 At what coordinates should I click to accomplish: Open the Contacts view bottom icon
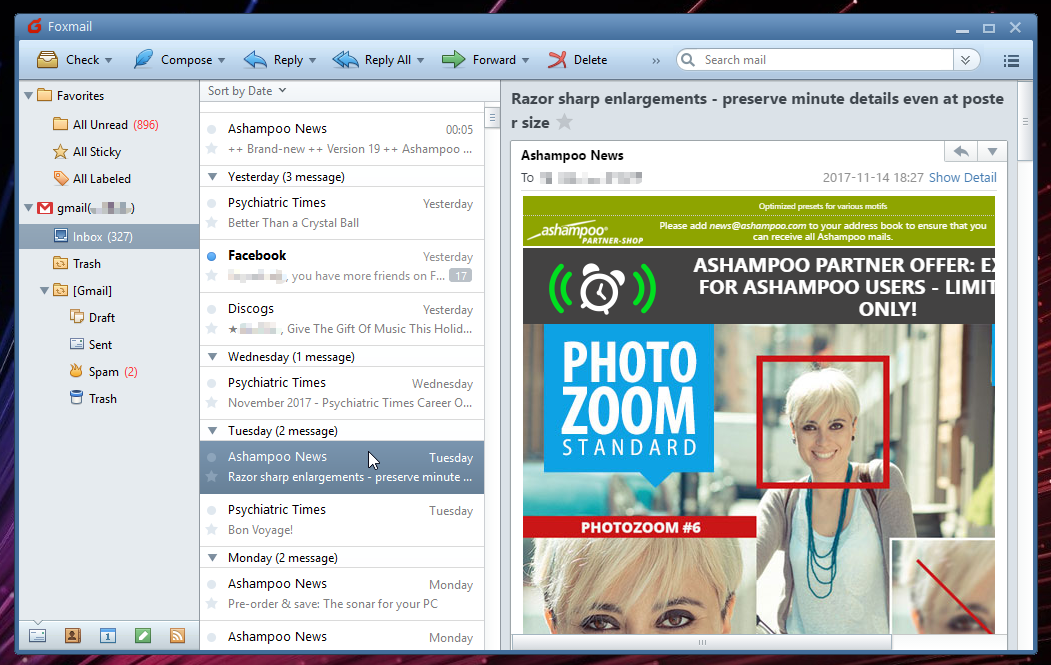click(x=72, y=636)
